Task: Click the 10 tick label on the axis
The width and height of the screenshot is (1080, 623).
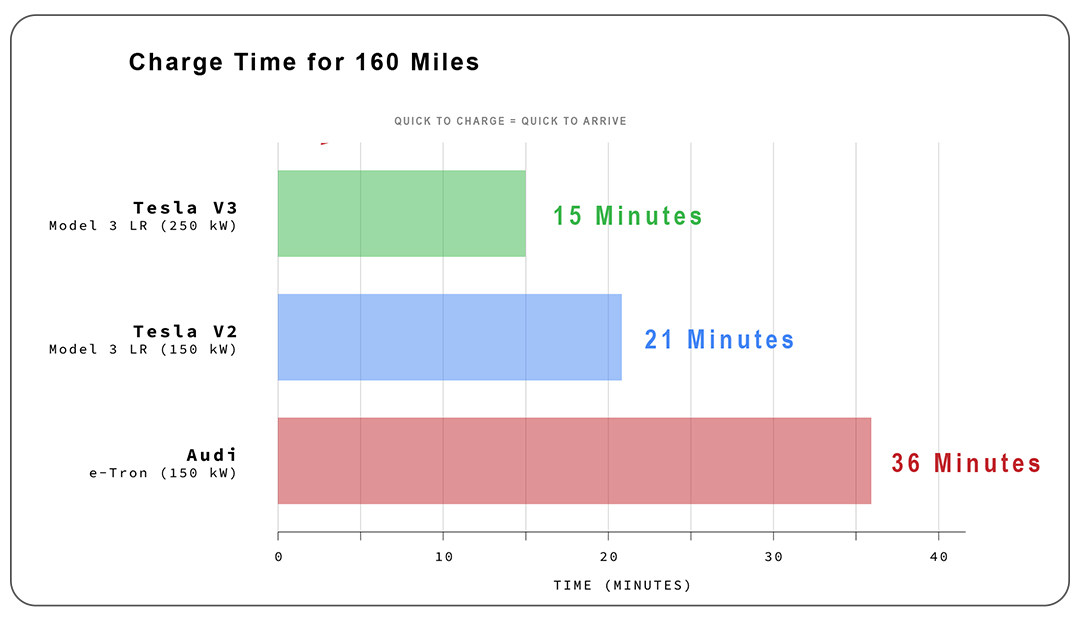Action: pyautogui.click(x=443, y=556)
